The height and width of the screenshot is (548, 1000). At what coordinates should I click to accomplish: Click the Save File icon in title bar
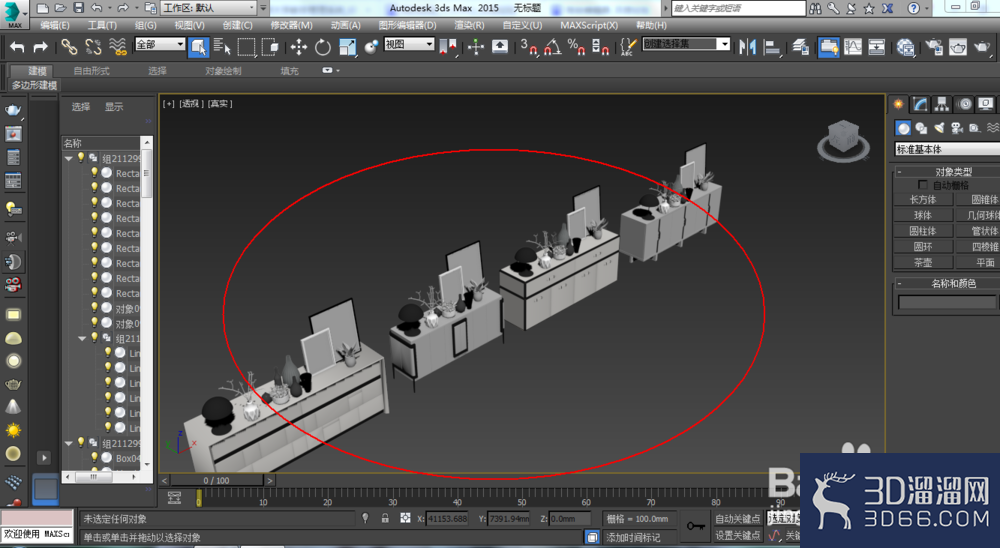click(78, 8)
